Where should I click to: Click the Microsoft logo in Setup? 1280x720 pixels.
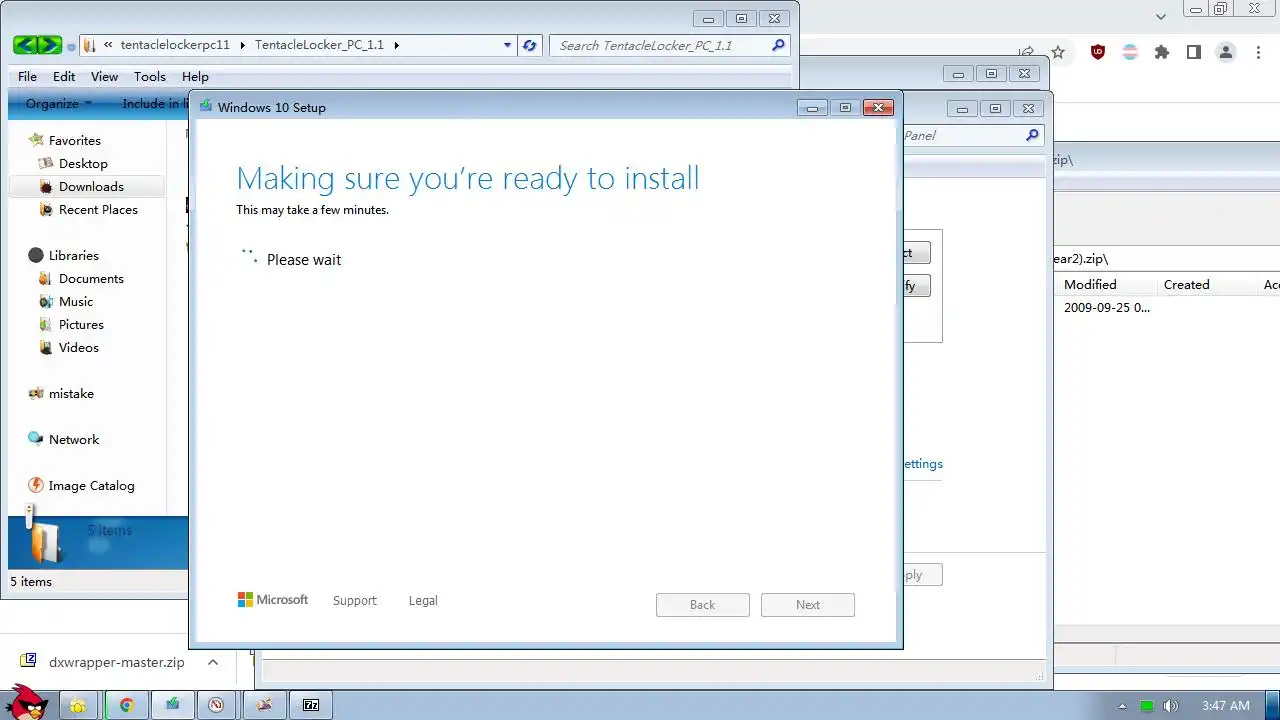pos(272,600)
